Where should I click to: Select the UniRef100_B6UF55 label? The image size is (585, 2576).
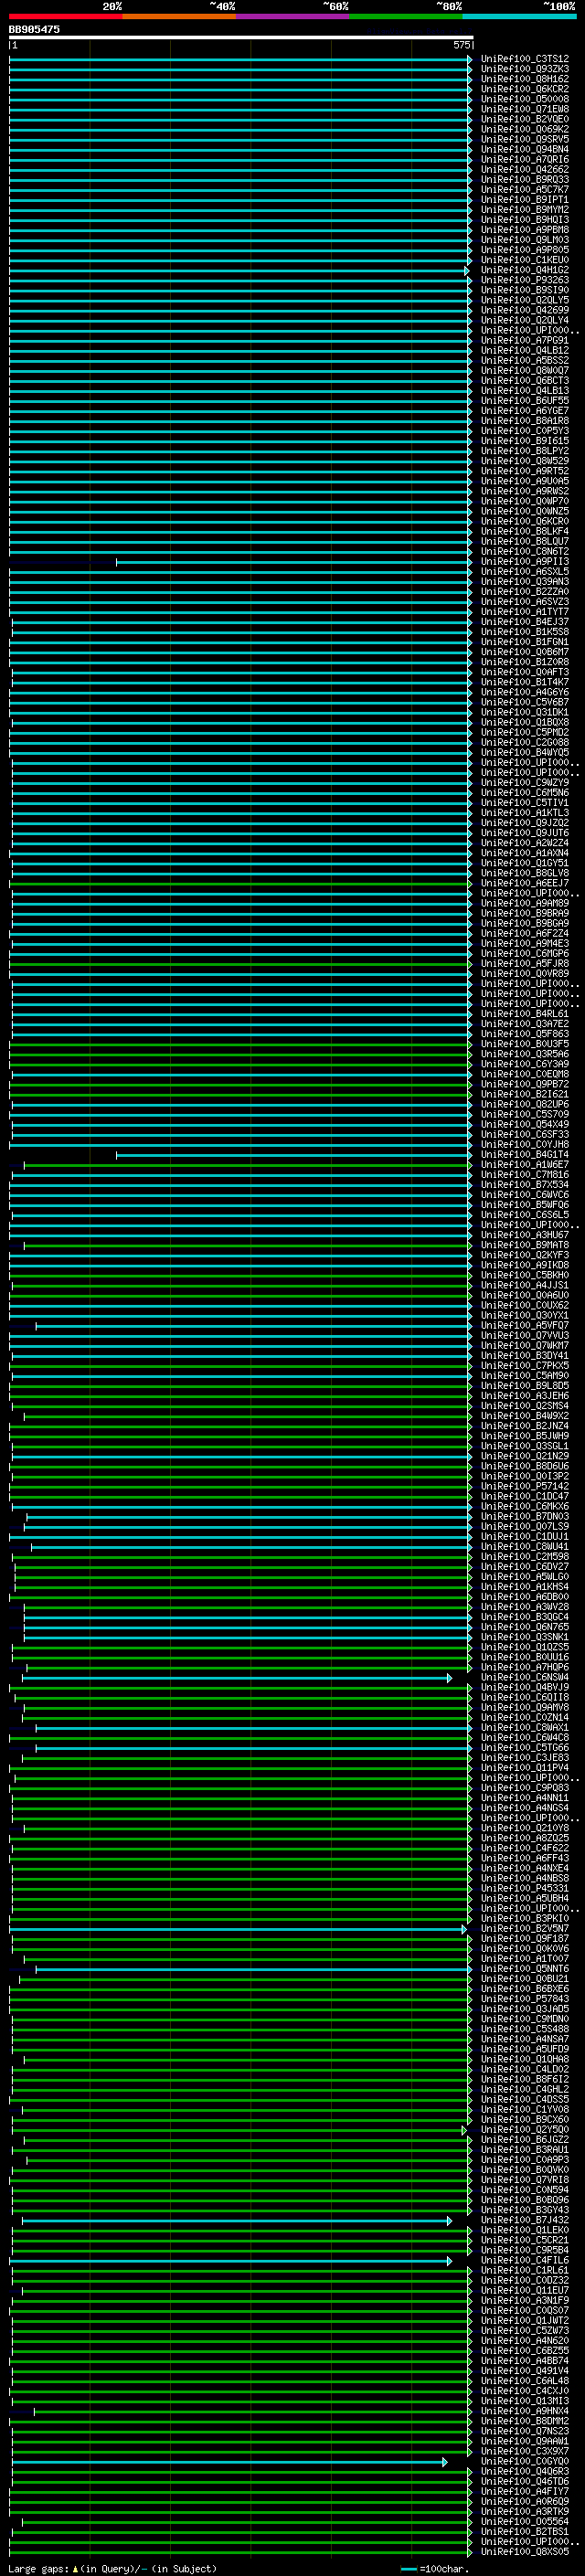pos(525,401)
